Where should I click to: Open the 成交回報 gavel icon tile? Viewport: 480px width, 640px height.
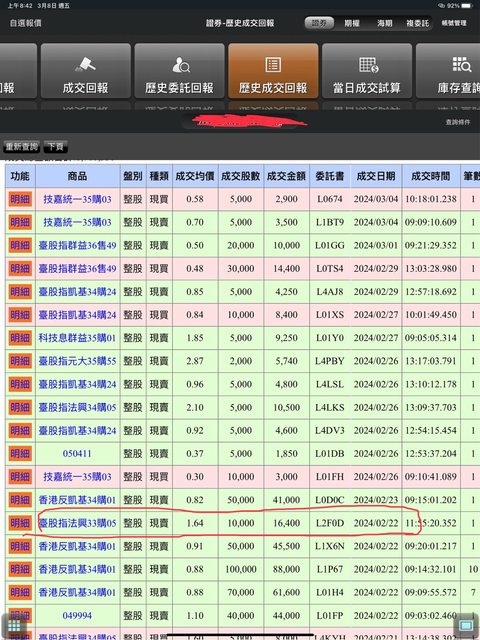point(86,71)
